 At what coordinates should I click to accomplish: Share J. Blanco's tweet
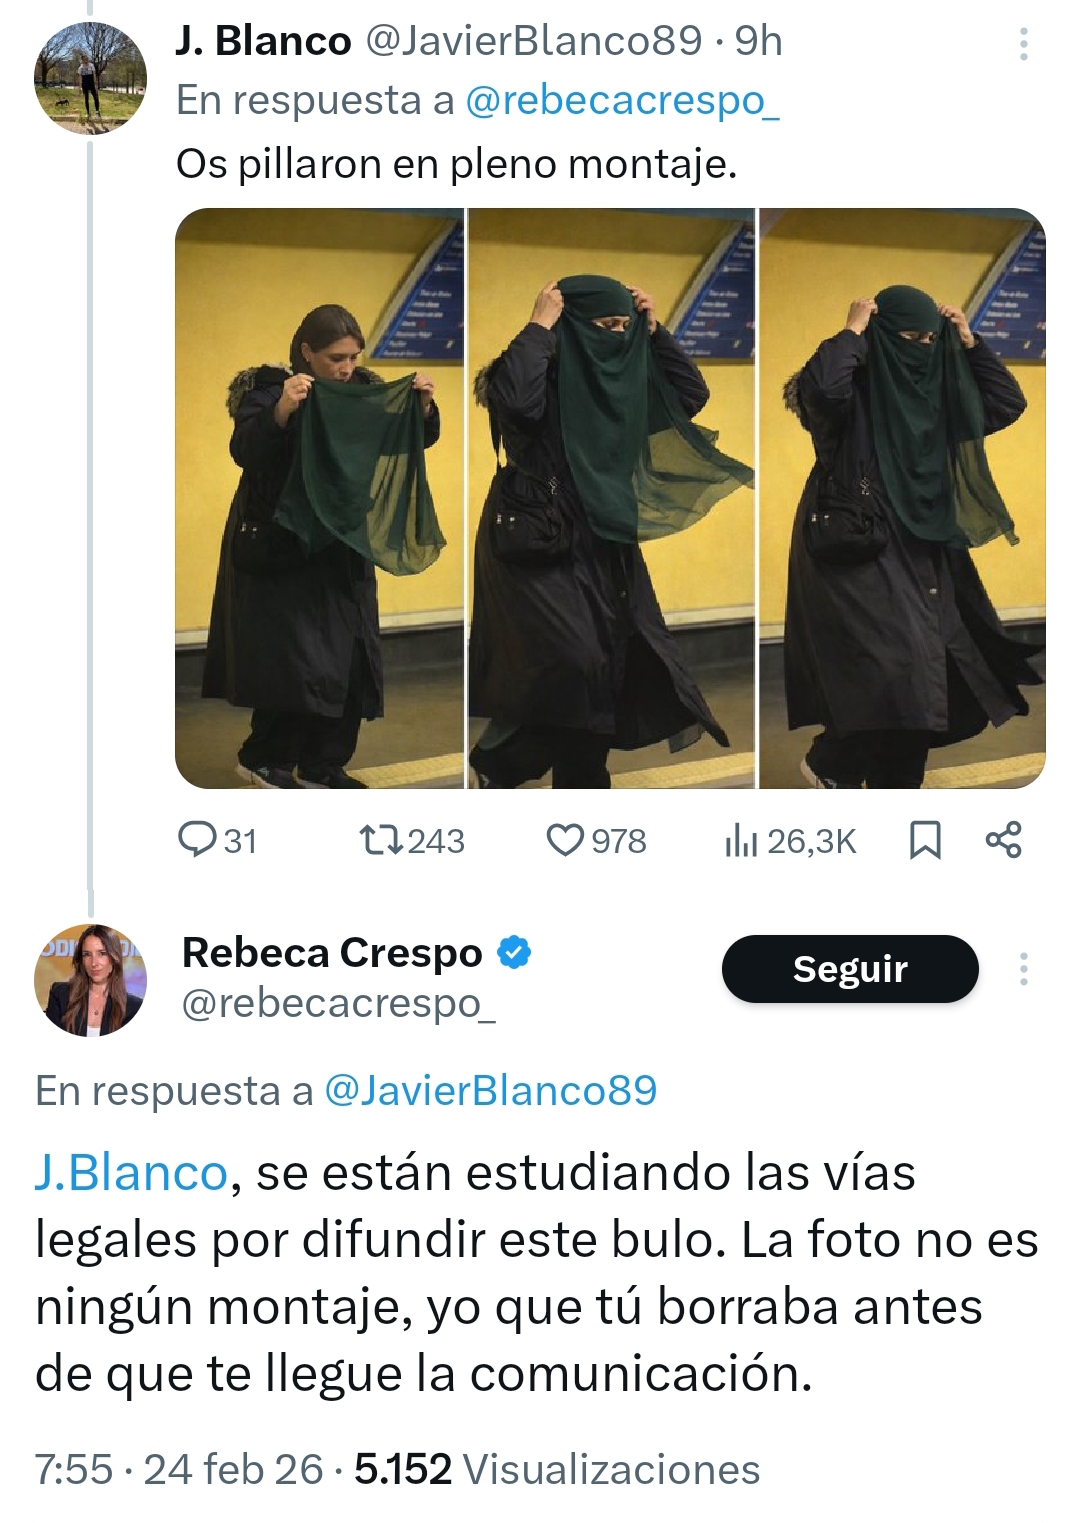(1003, 840)
